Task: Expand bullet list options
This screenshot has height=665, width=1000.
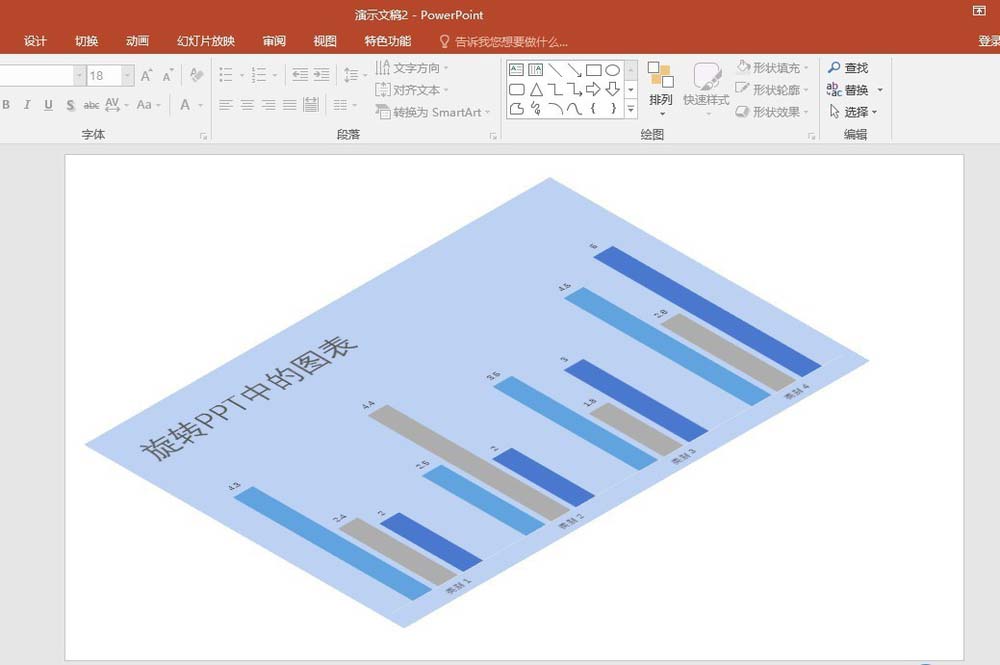Action: pyautogui.click(x=242, y=75)
